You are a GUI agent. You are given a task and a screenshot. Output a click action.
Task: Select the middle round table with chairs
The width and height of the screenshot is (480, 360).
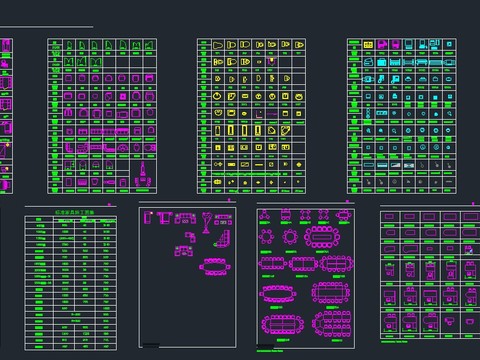(290, 237)
